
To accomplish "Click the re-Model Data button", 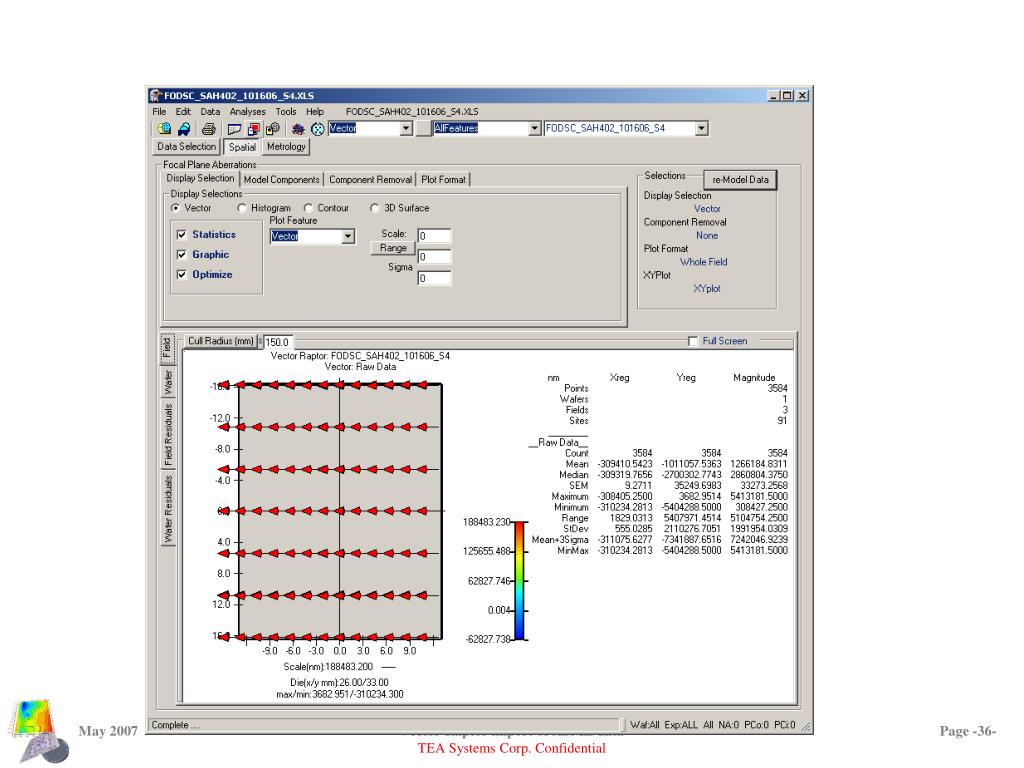I will click(740, 180).
